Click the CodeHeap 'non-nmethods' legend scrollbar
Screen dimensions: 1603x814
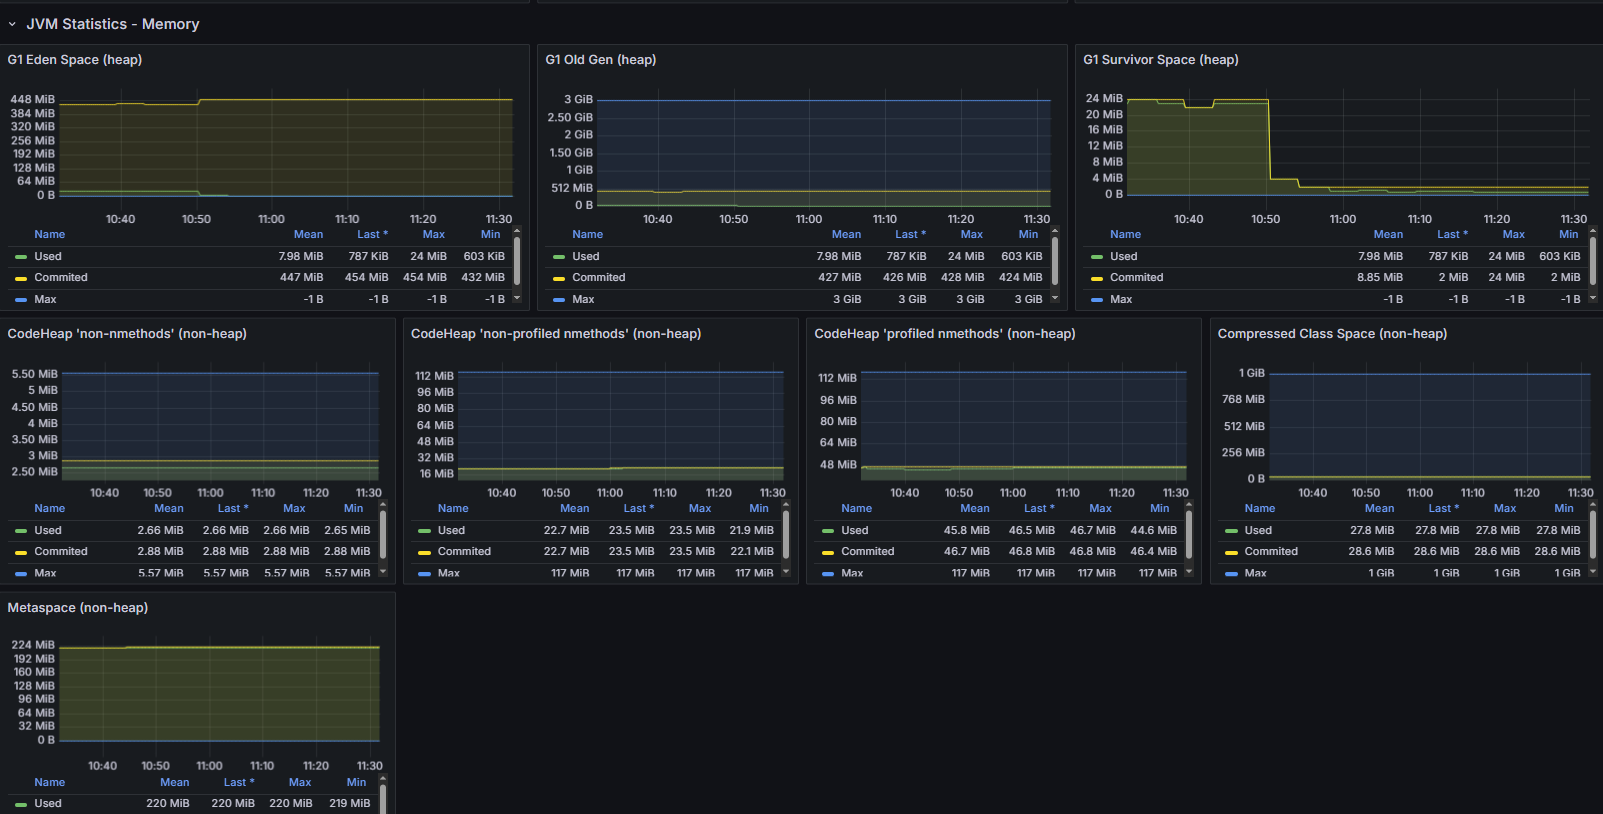click(383, 535)
